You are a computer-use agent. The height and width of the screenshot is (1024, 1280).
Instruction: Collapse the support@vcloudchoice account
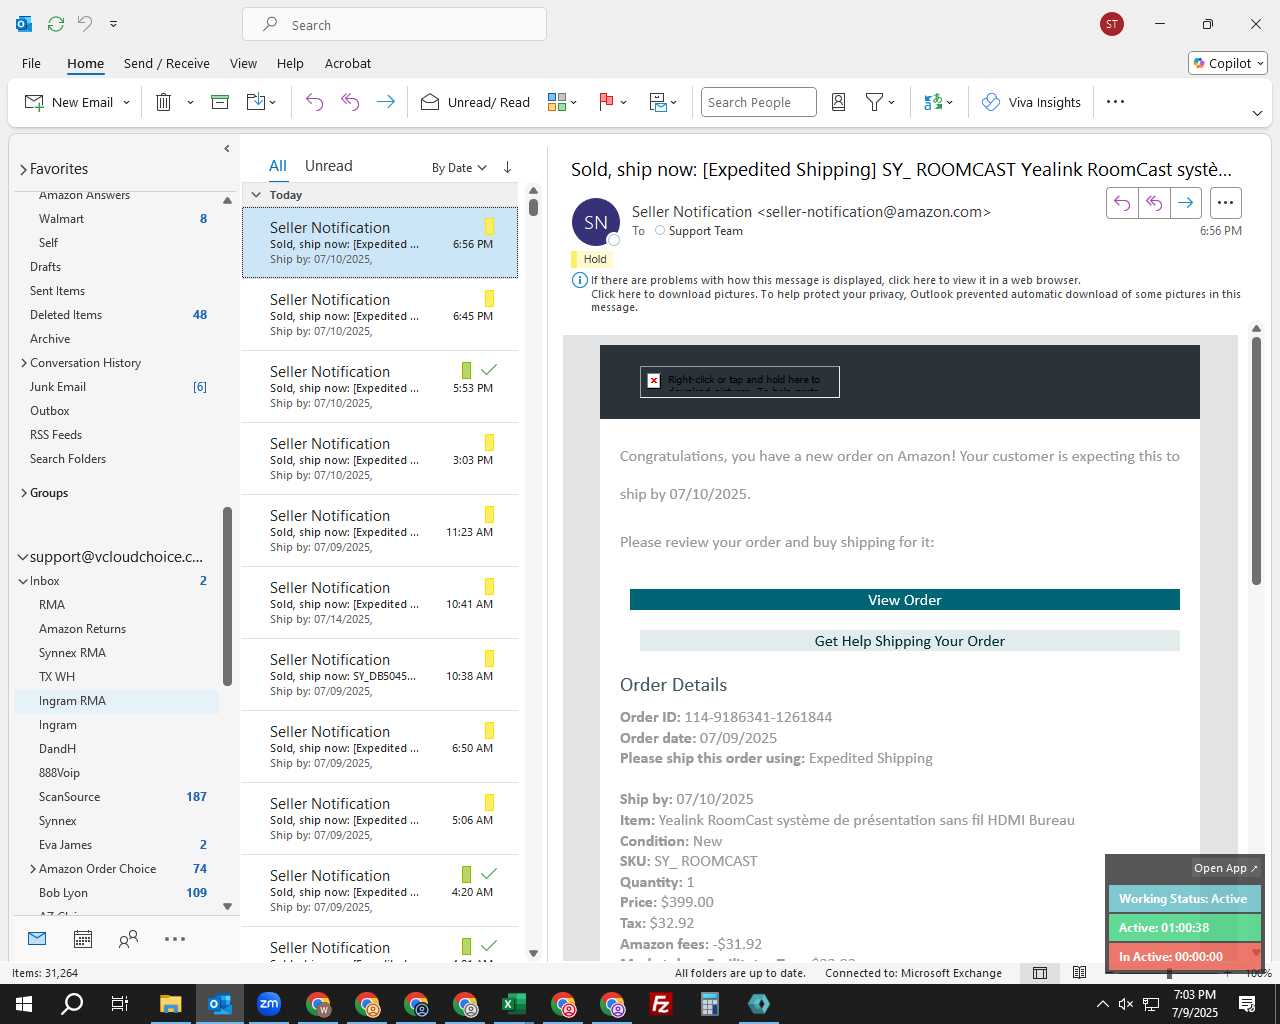coord(23,557)
